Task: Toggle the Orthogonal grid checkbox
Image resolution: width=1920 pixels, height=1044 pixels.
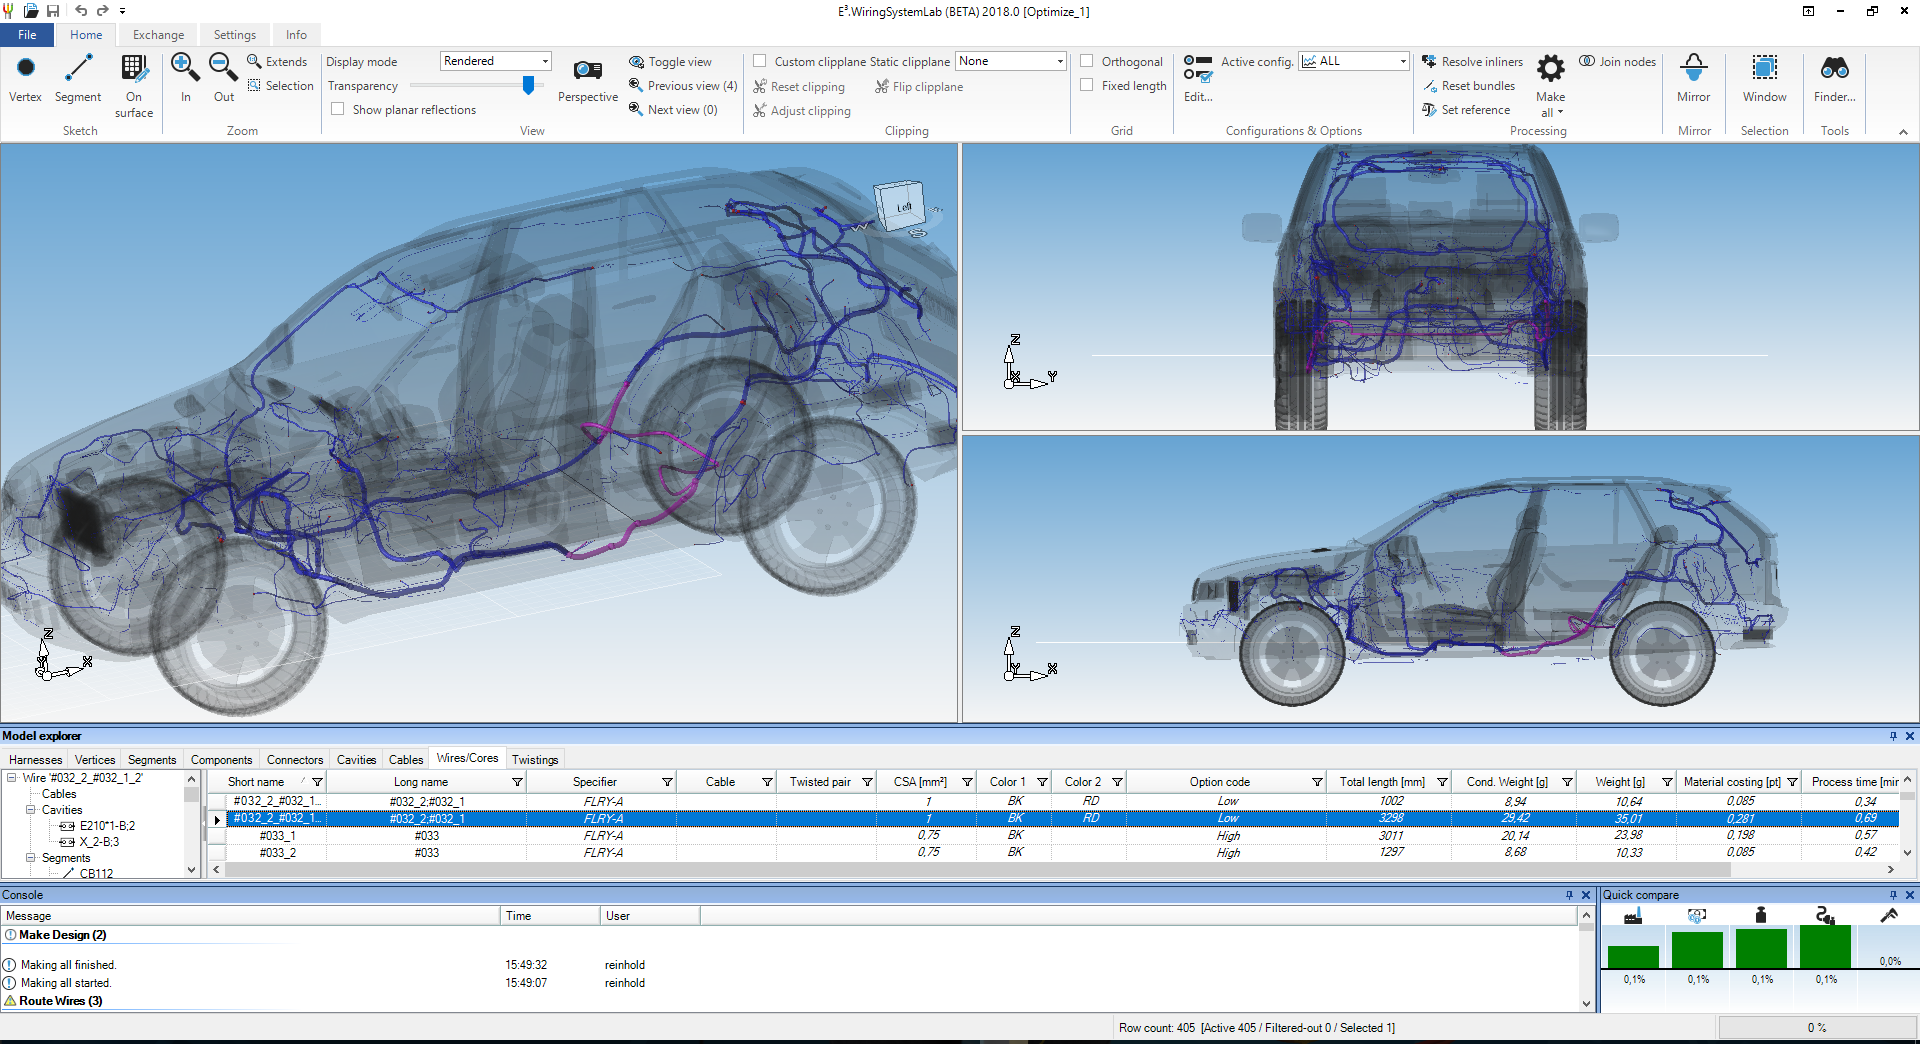Action: tap(1087, 62)
